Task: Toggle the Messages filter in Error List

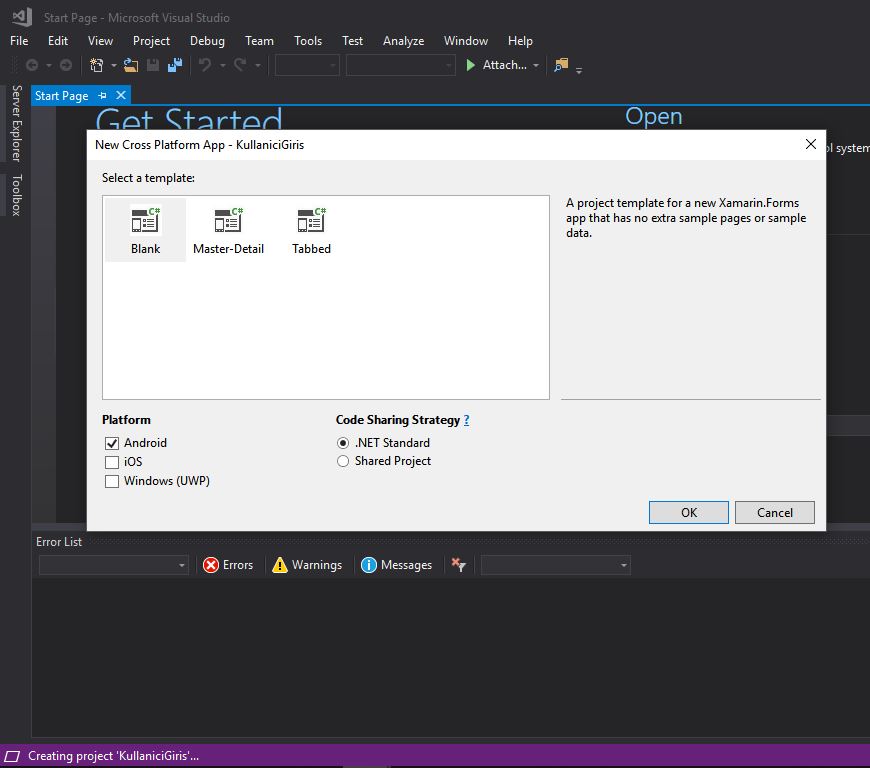Action: (397, 565)
